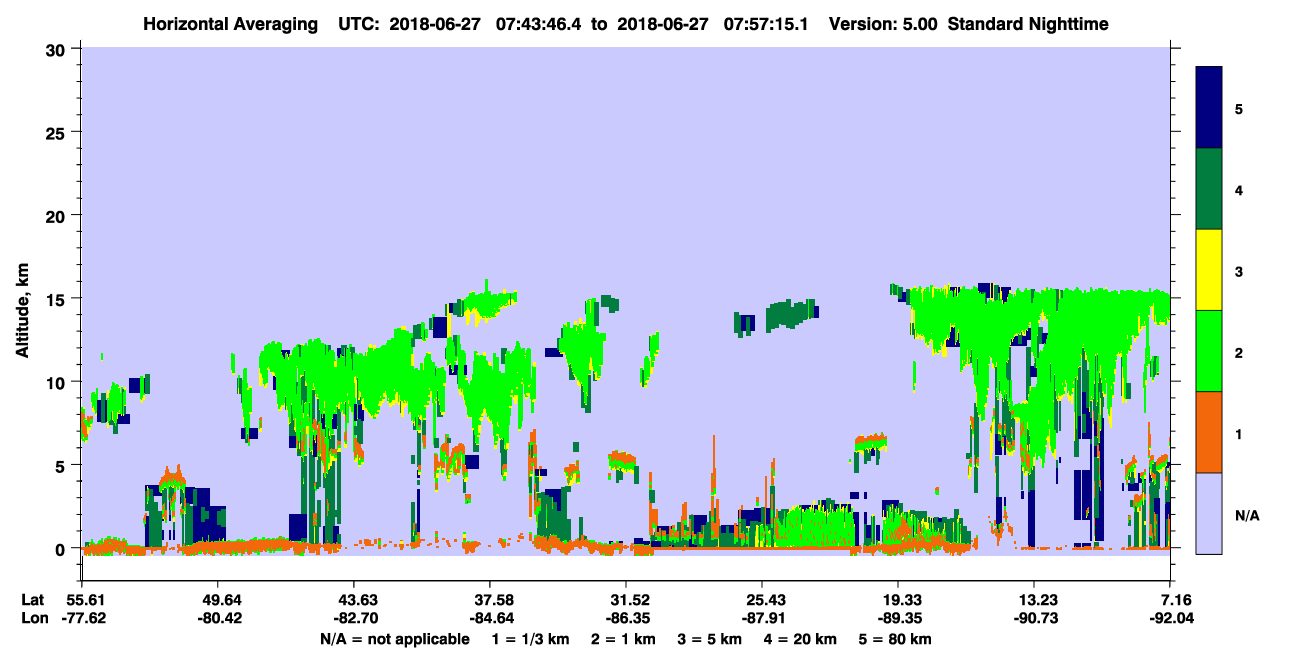Click the longitude value -84.64

click(490, 618)
